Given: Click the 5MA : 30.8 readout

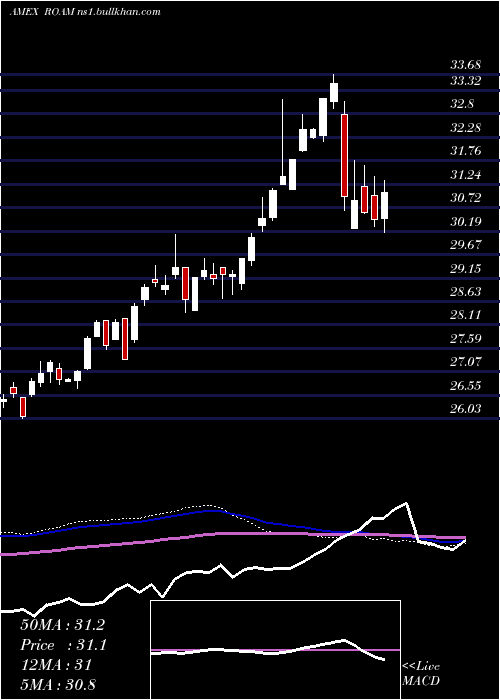Looking at the screenshot, I should [x=58, y=684].
